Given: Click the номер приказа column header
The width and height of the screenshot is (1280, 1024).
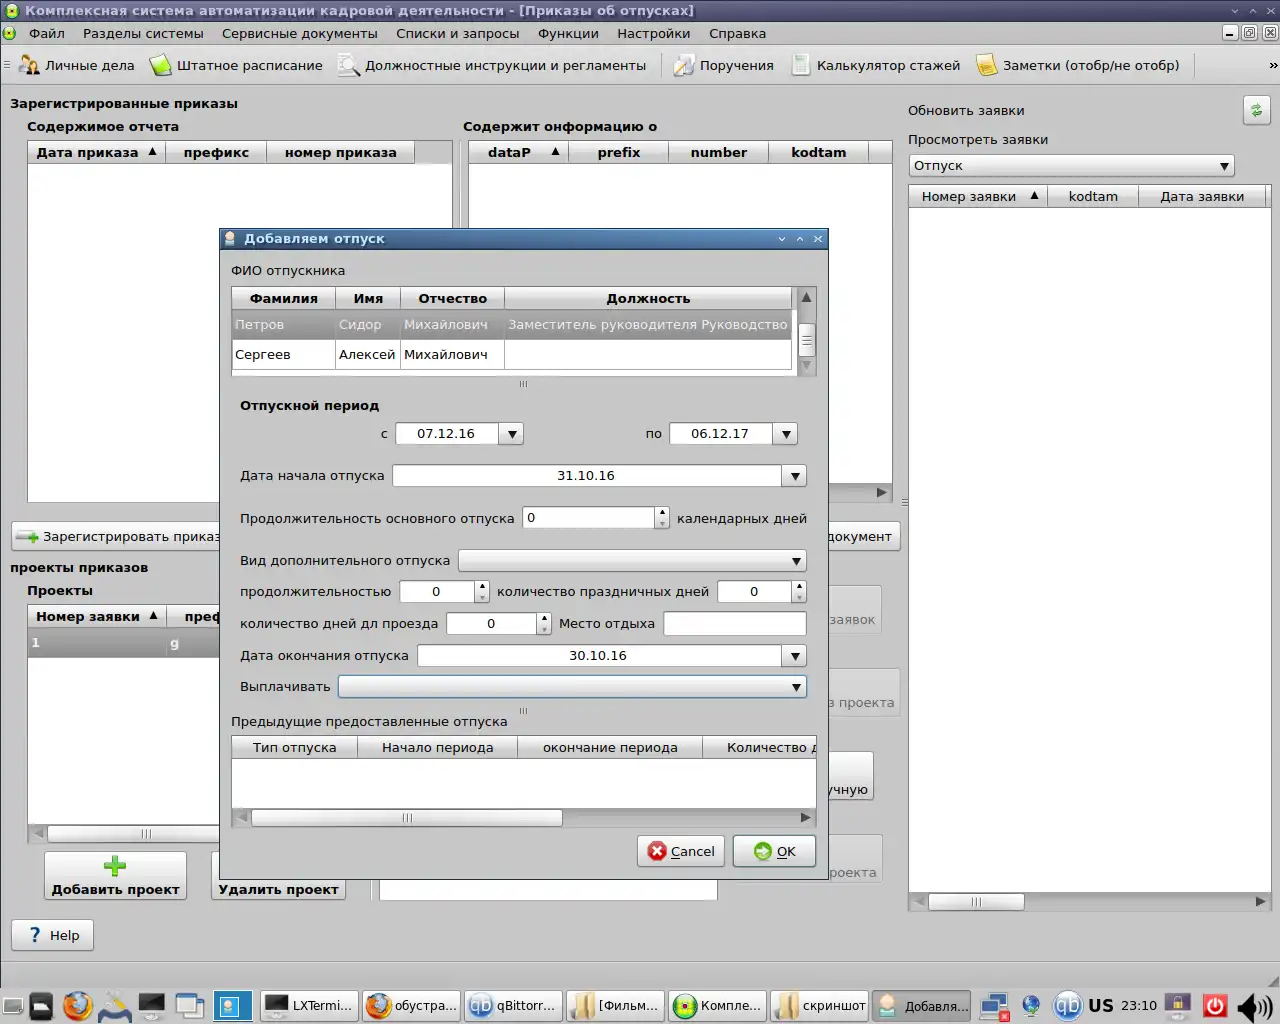Looking at the screenshot, I should (x=341, y=153).
